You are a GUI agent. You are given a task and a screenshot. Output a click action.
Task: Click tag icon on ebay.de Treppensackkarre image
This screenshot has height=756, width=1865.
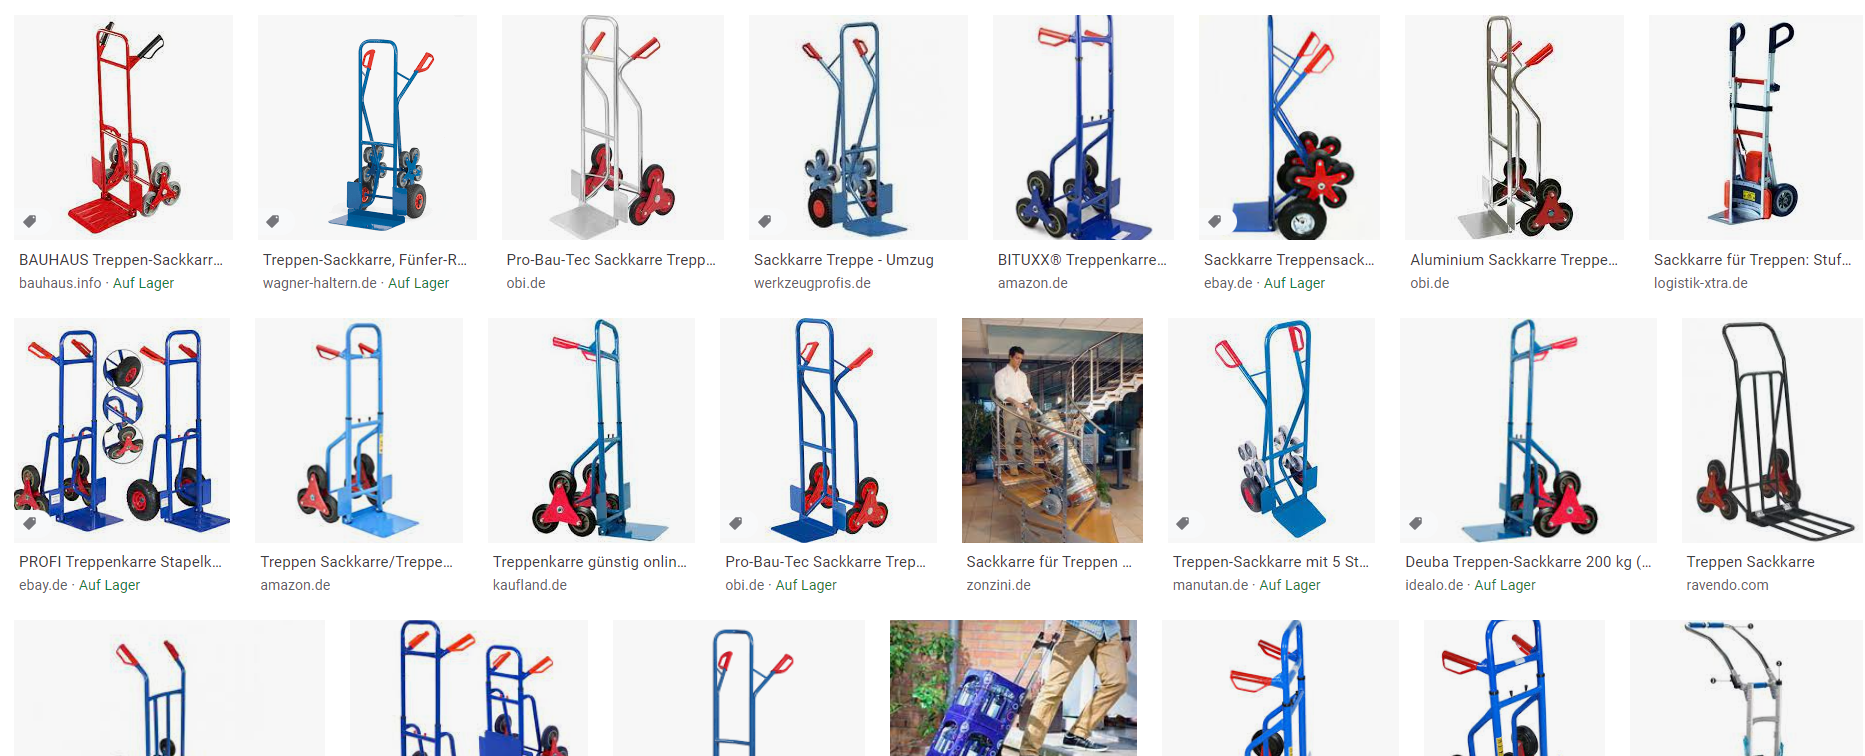[x=1215, y=221]
